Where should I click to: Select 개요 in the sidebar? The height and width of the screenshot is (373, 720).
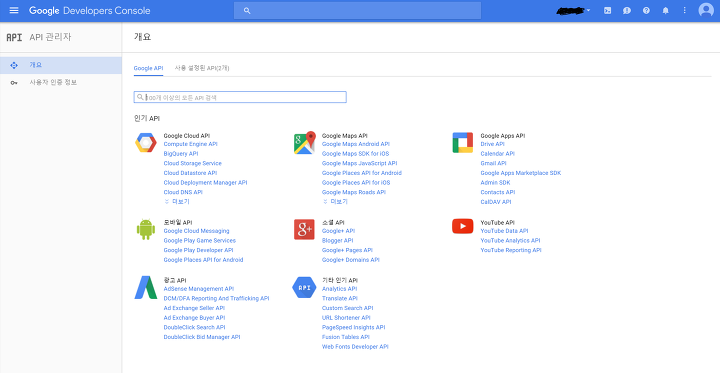tap(61, 65)
